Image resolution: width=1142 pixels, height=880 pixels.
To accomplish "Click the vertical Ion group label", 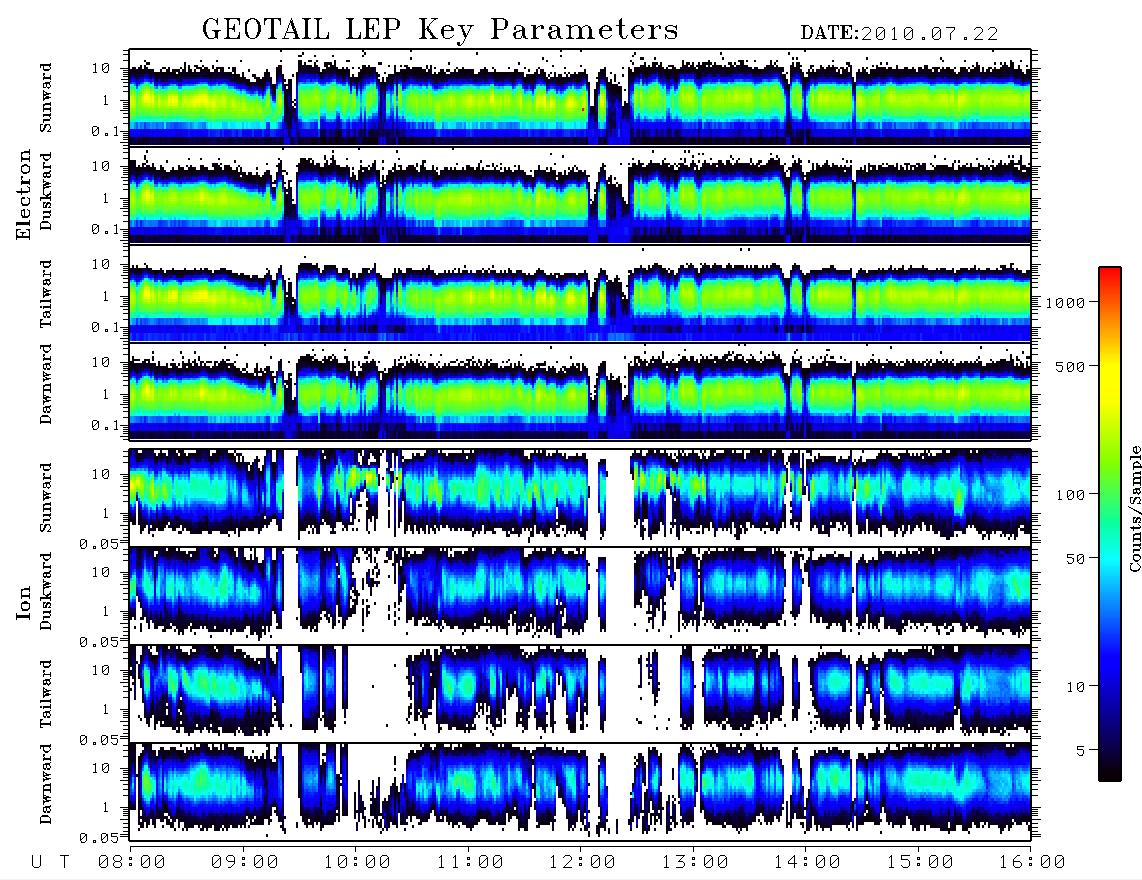I will click(23, 602).
